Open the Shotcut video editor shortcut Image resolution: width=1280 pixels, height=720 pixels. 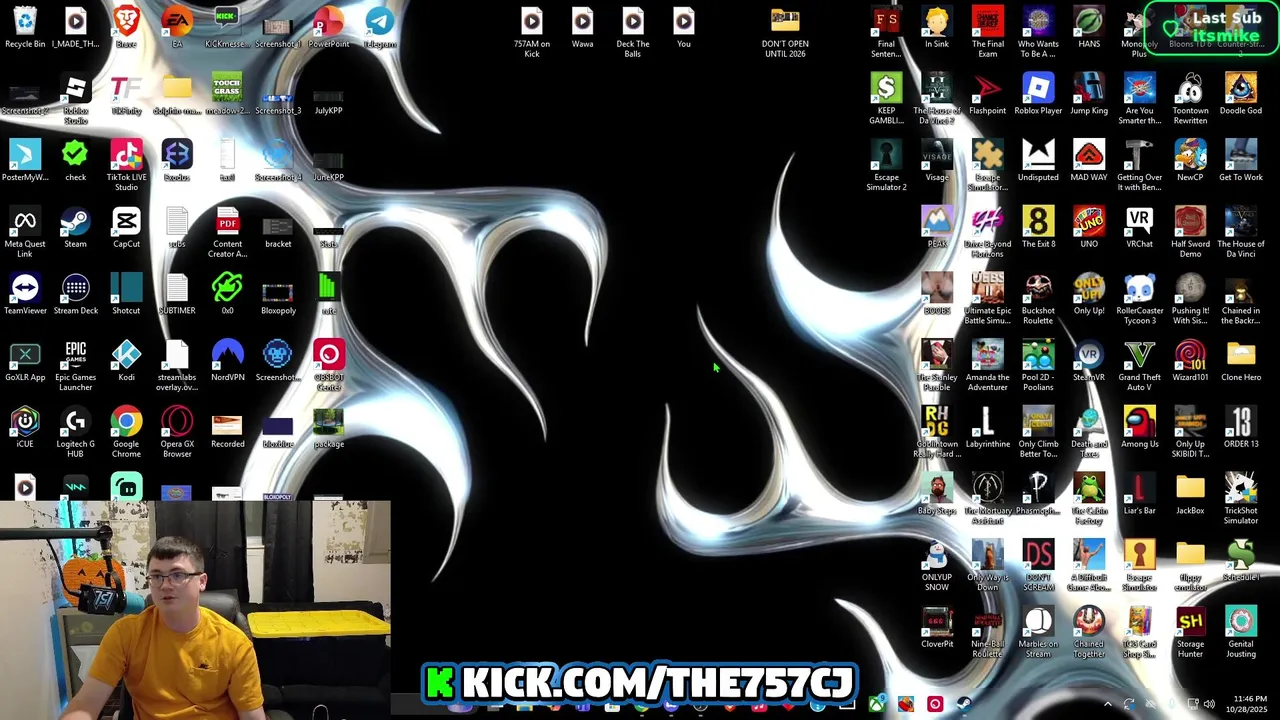pyautogui.click(x=126, y=295)
